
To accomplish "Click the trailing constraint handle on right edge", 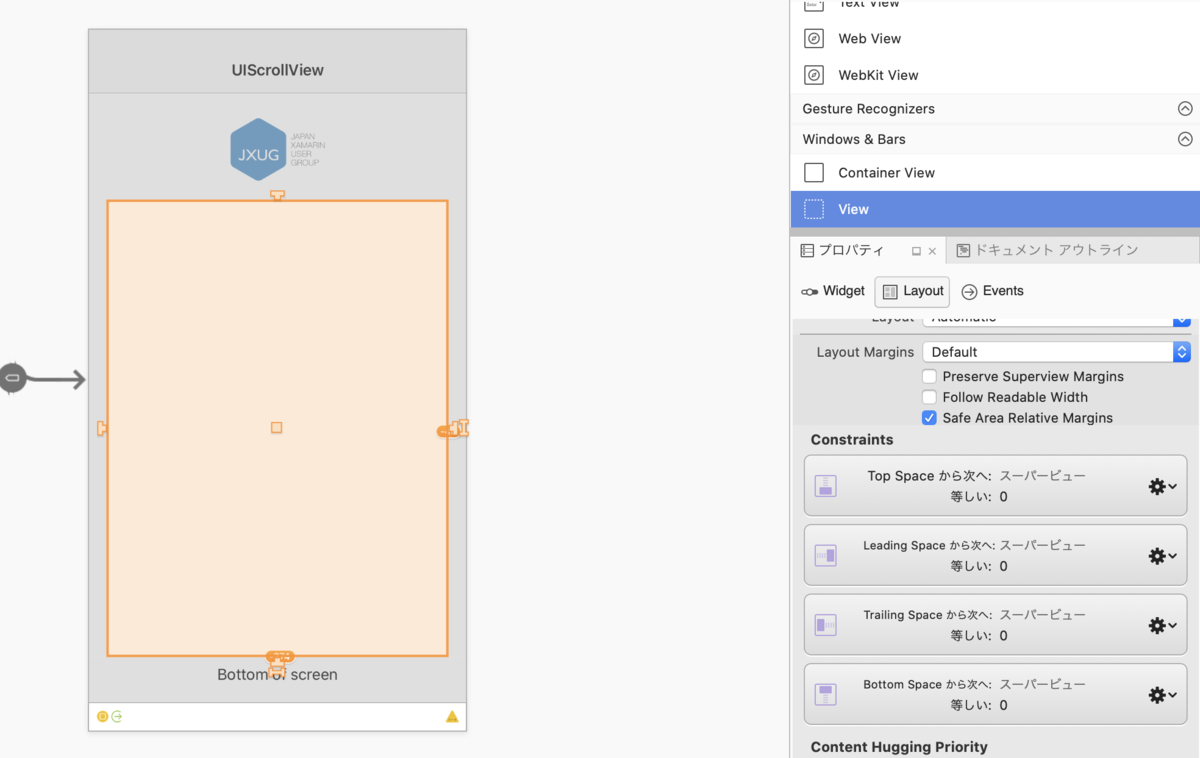I will pos(454,428).
